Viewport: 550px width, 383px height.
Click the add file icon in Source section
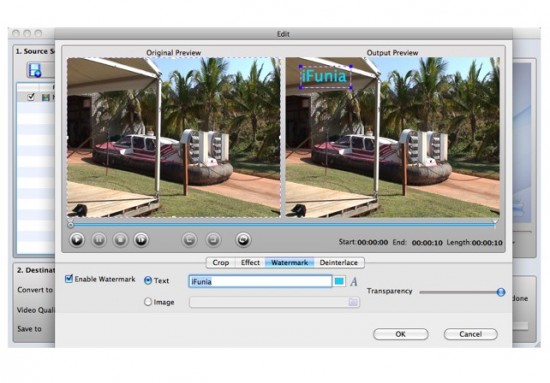35,70
